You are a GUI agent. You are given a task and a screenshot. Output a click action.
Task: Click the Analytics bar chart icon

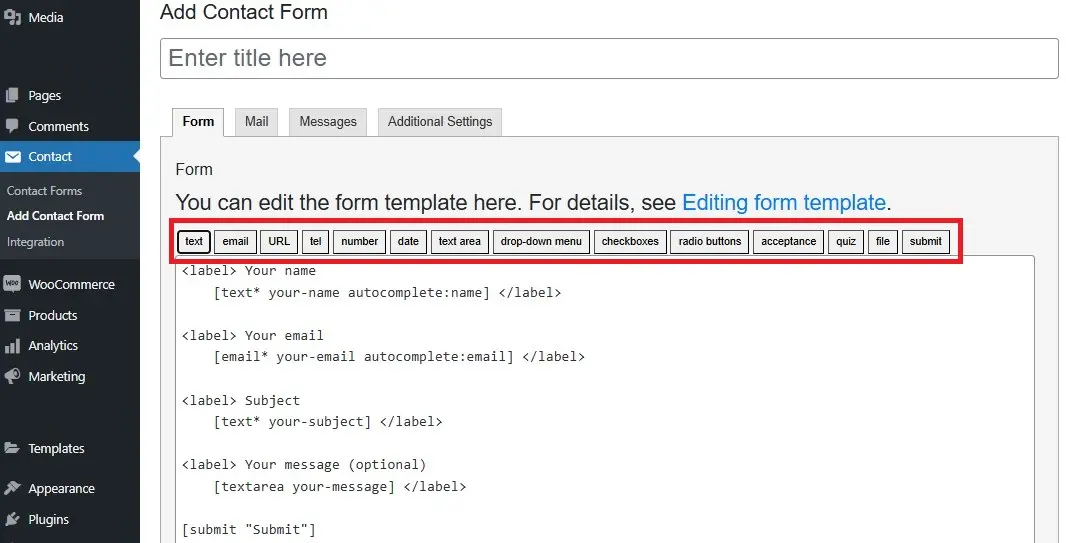pos(13,346)
